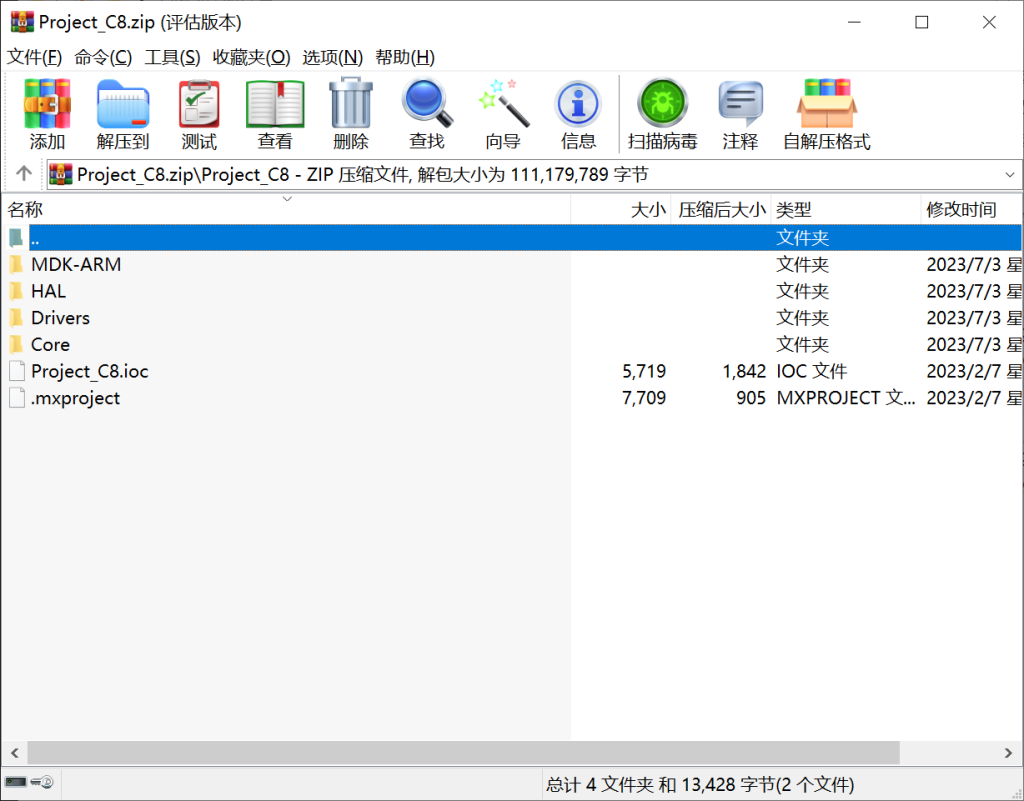Click the horizontal scrollbar left arrow

click(14, 753)
